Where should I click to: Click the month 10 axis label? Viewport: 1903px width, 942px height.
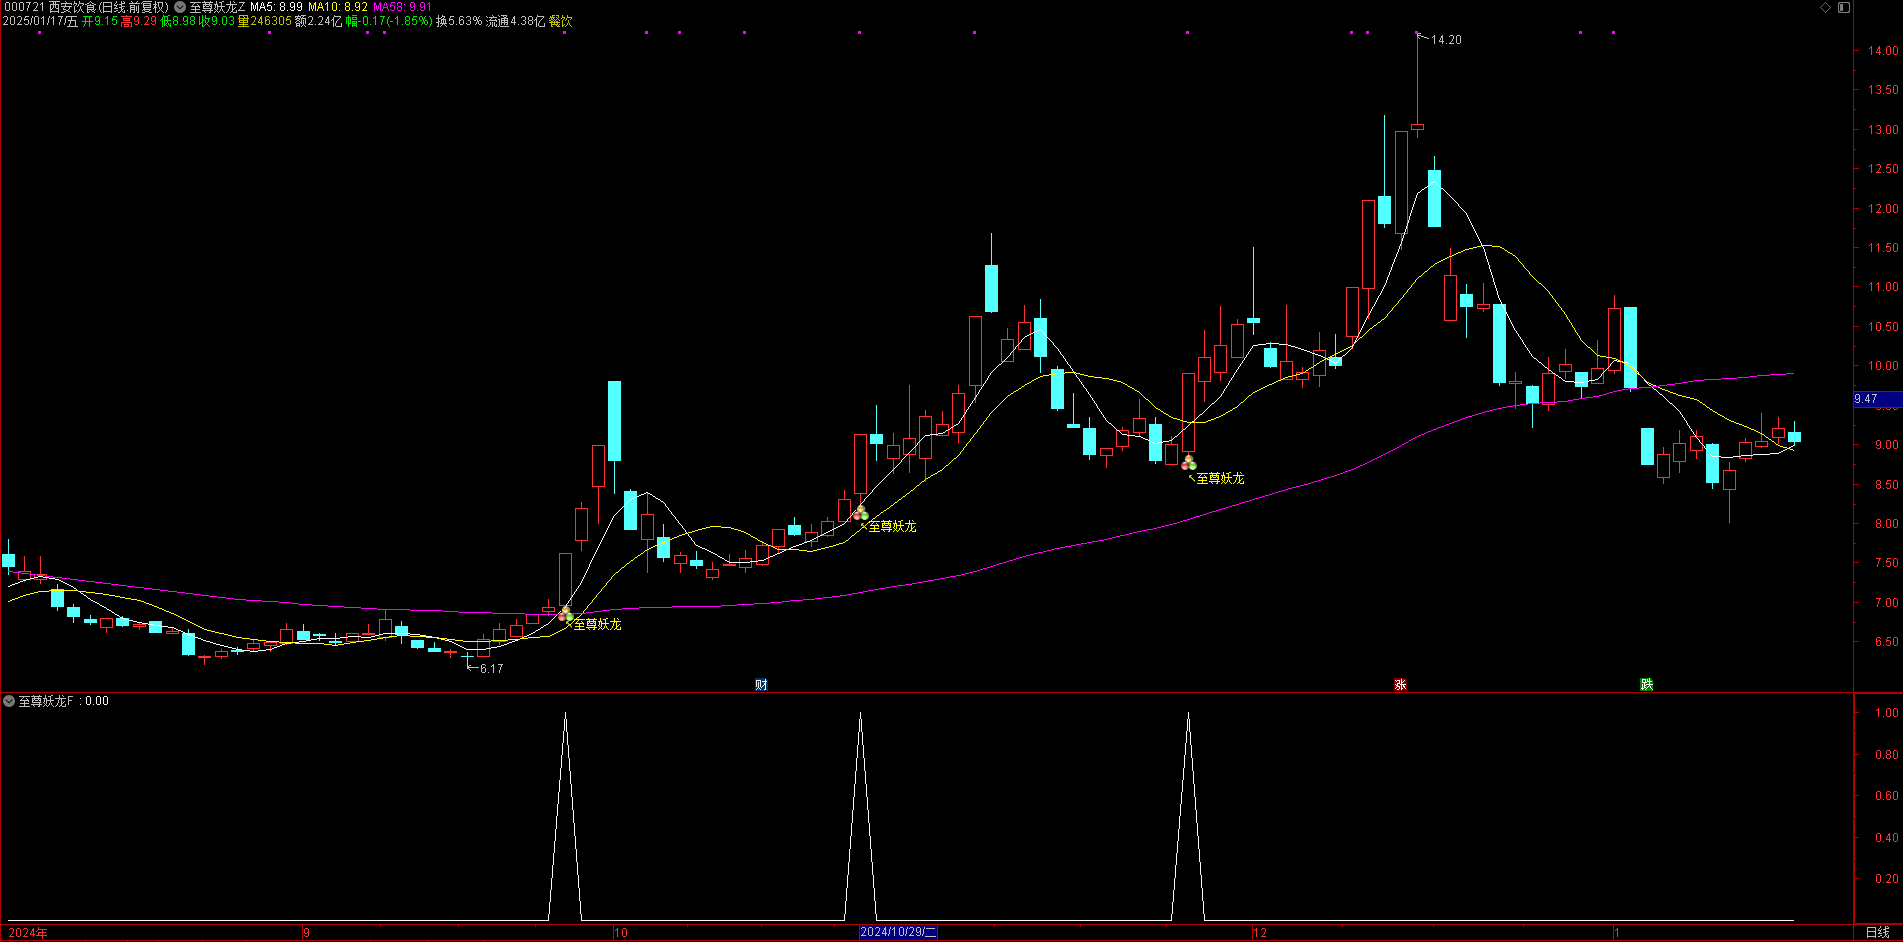[621, 933]
